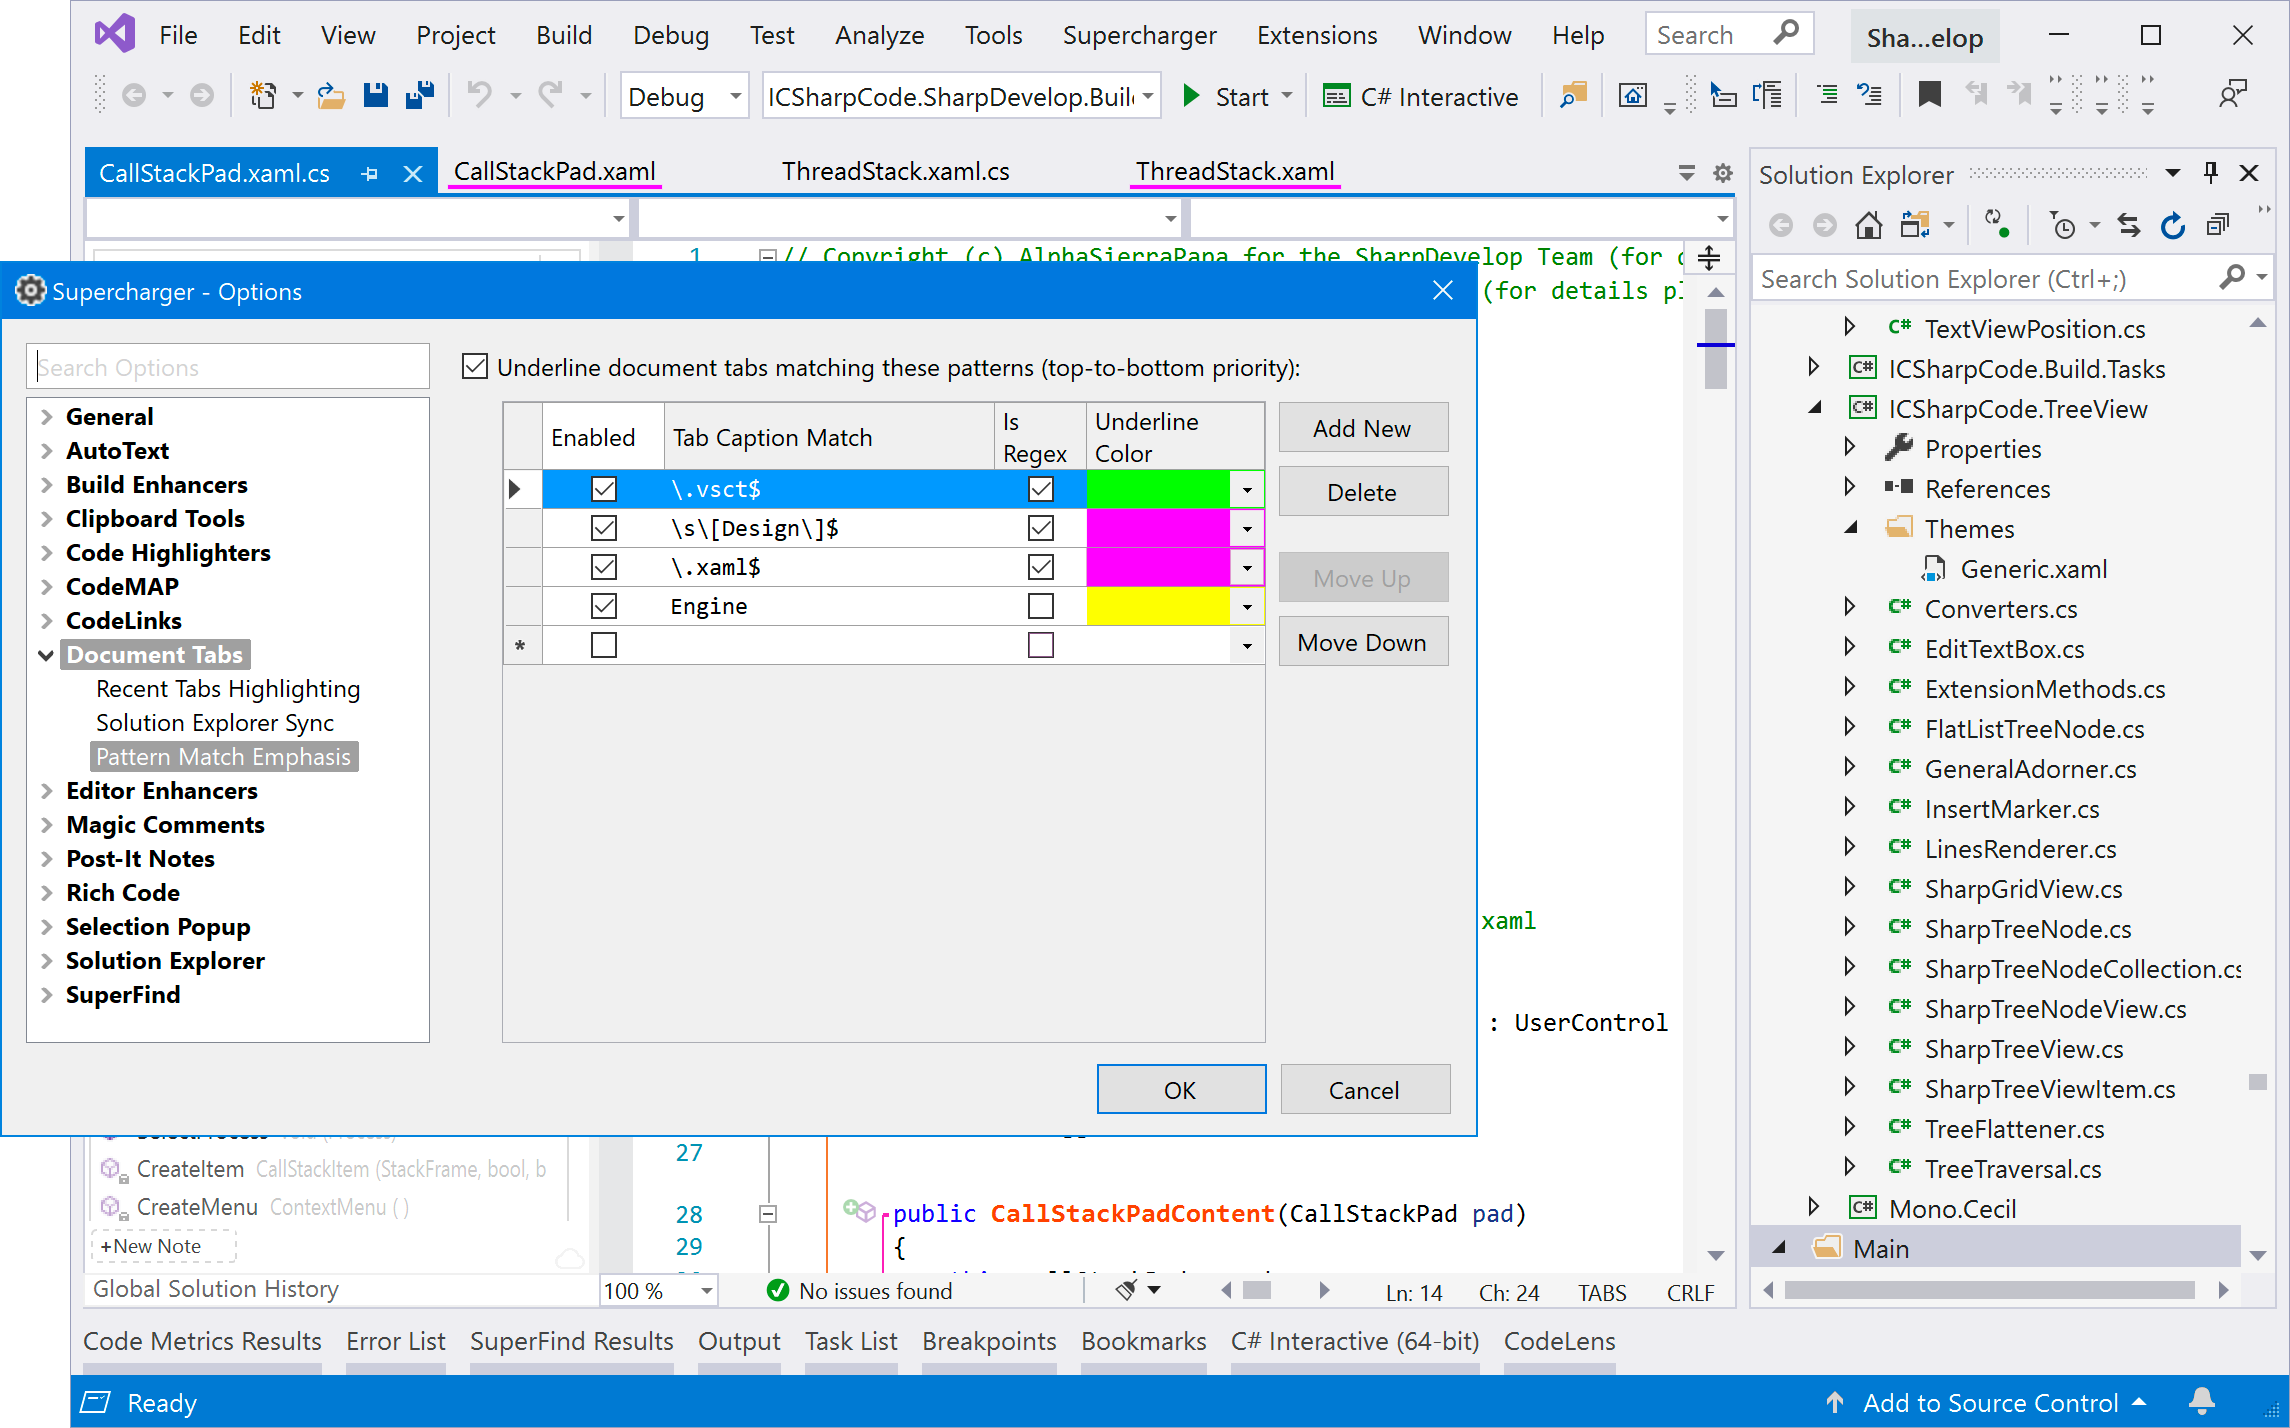Click the live share feedback icon
The image size is (2290, 1428).
2231,96
